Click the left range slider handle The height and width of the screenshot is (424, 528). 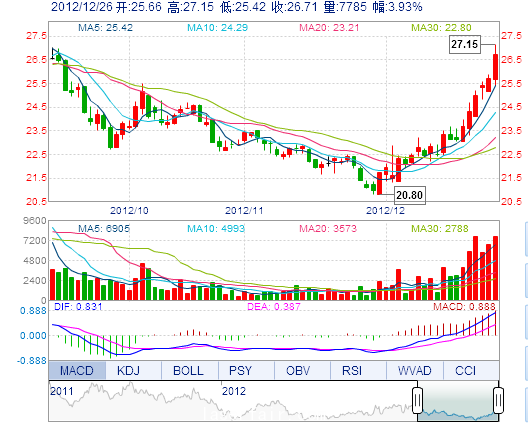pos(418,400)
